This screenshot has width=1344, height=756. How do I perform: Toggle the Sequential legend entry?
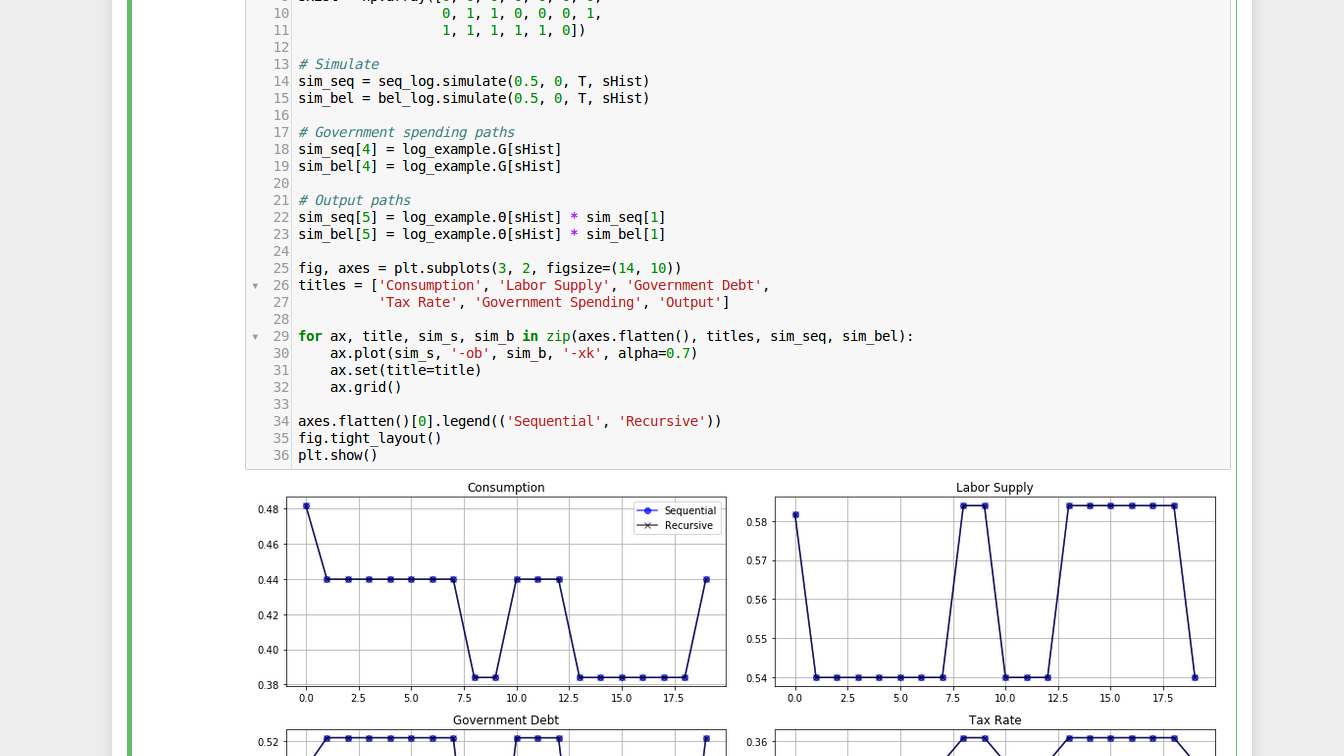tap(689, 510)
